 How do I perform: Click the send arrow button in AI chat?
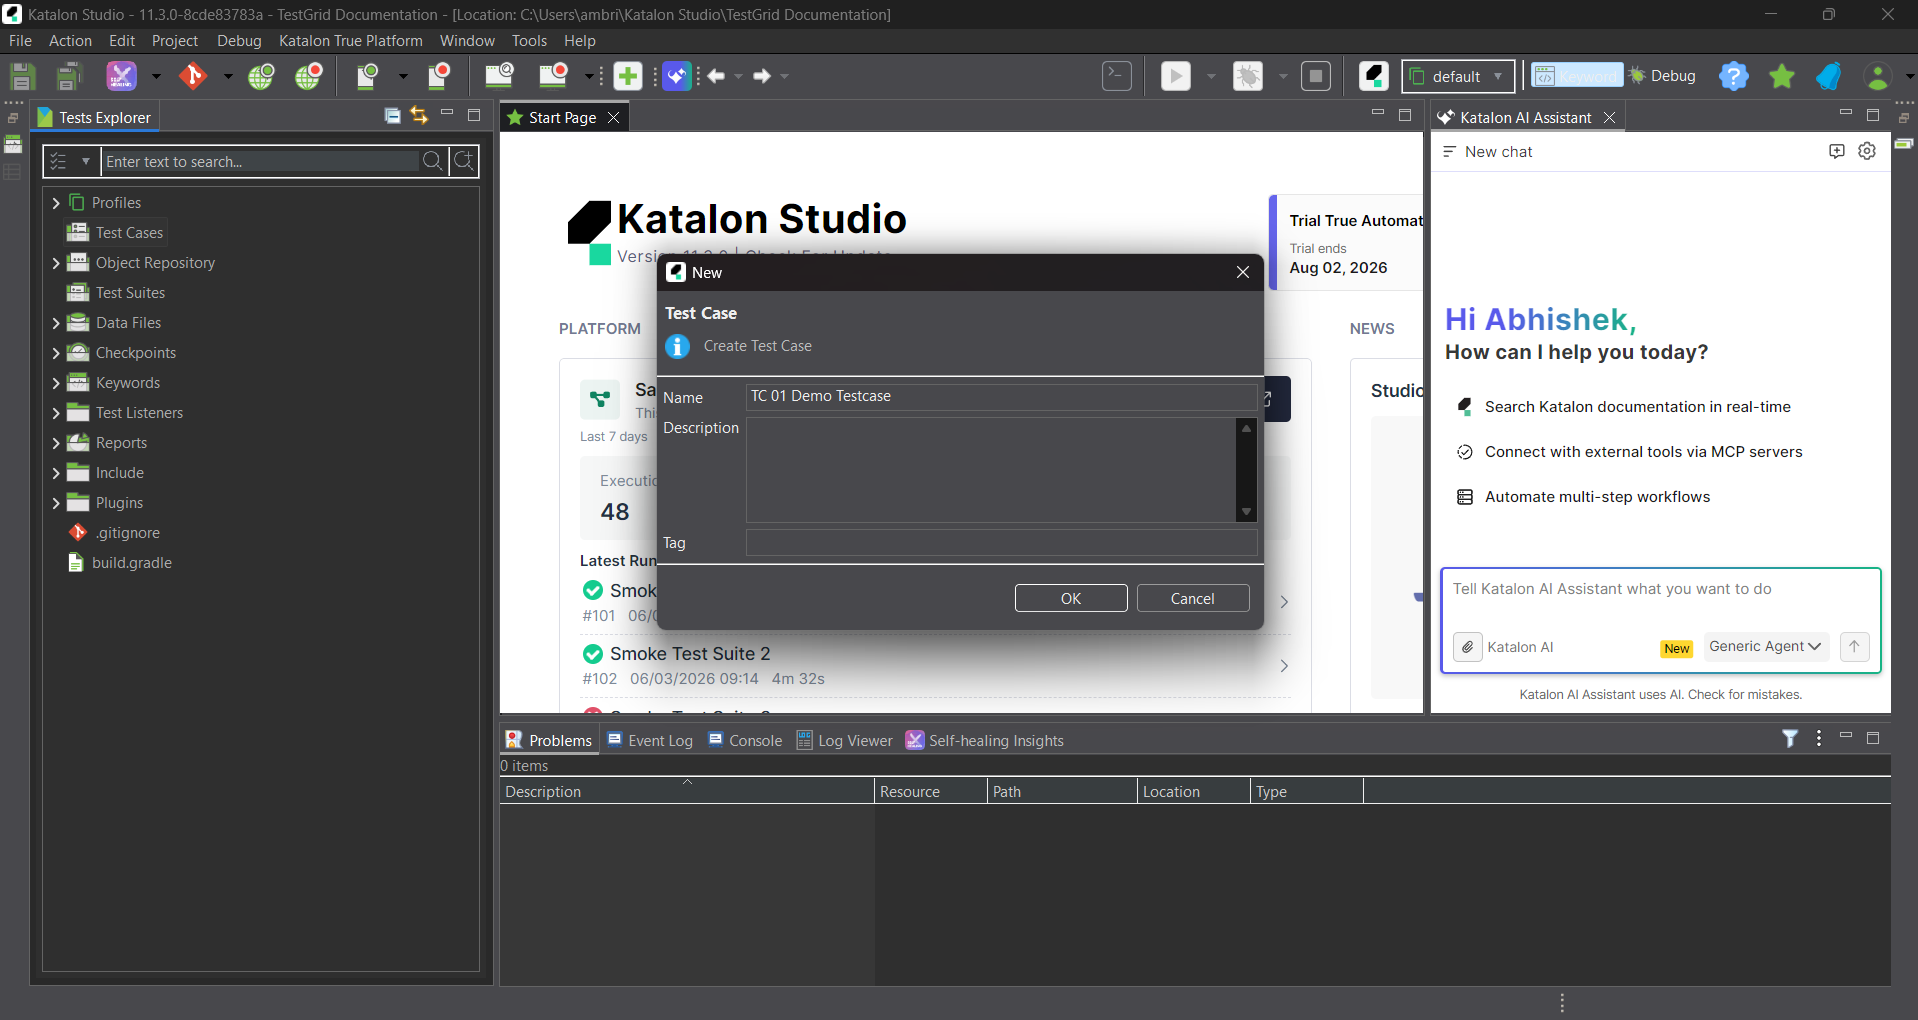point(1854,646)
